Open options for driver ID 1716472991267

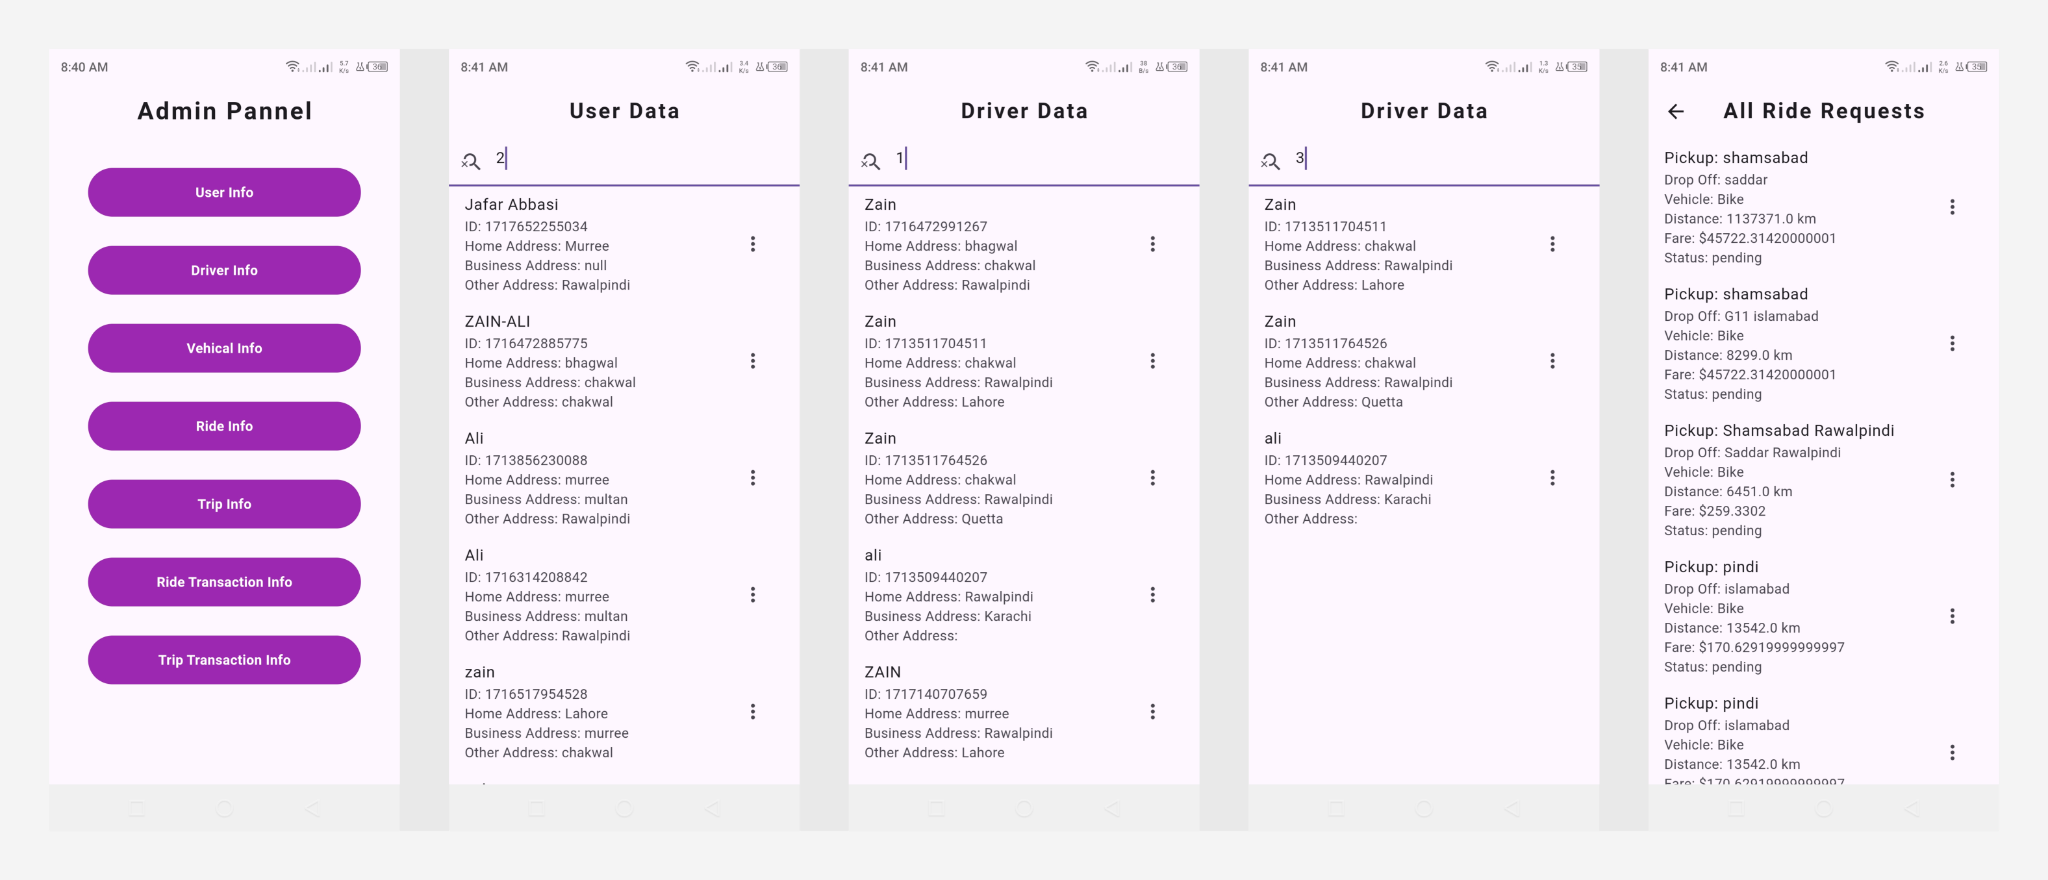click(x=1153, y=244)
